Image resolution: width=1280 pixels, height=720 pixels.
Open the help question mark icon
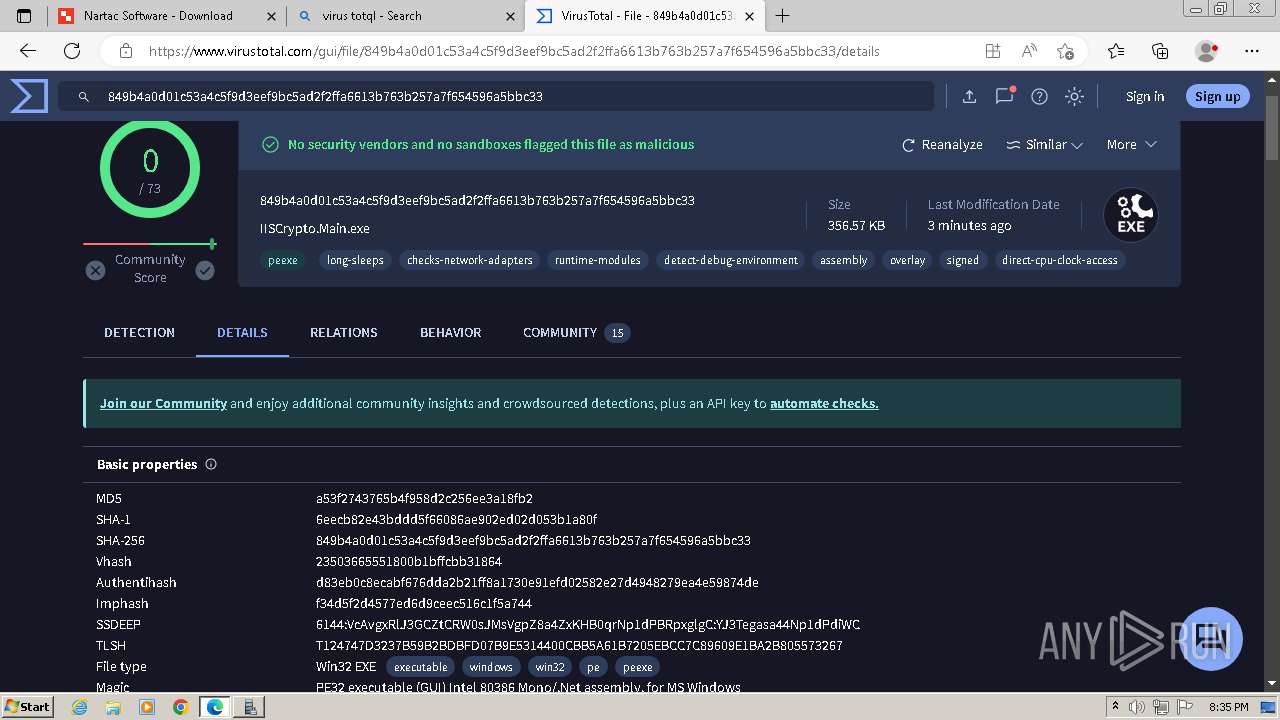tap(1039, 96)
